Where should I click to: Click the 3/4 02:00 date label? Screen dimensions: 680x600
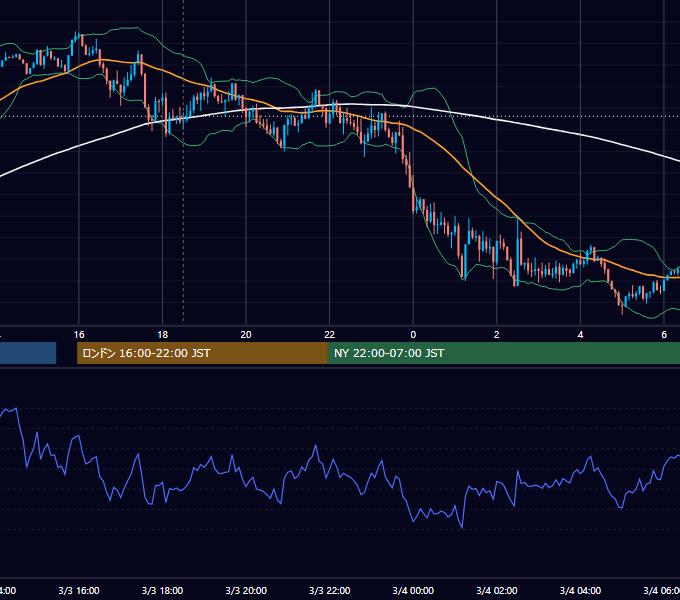tap(497, 590)
